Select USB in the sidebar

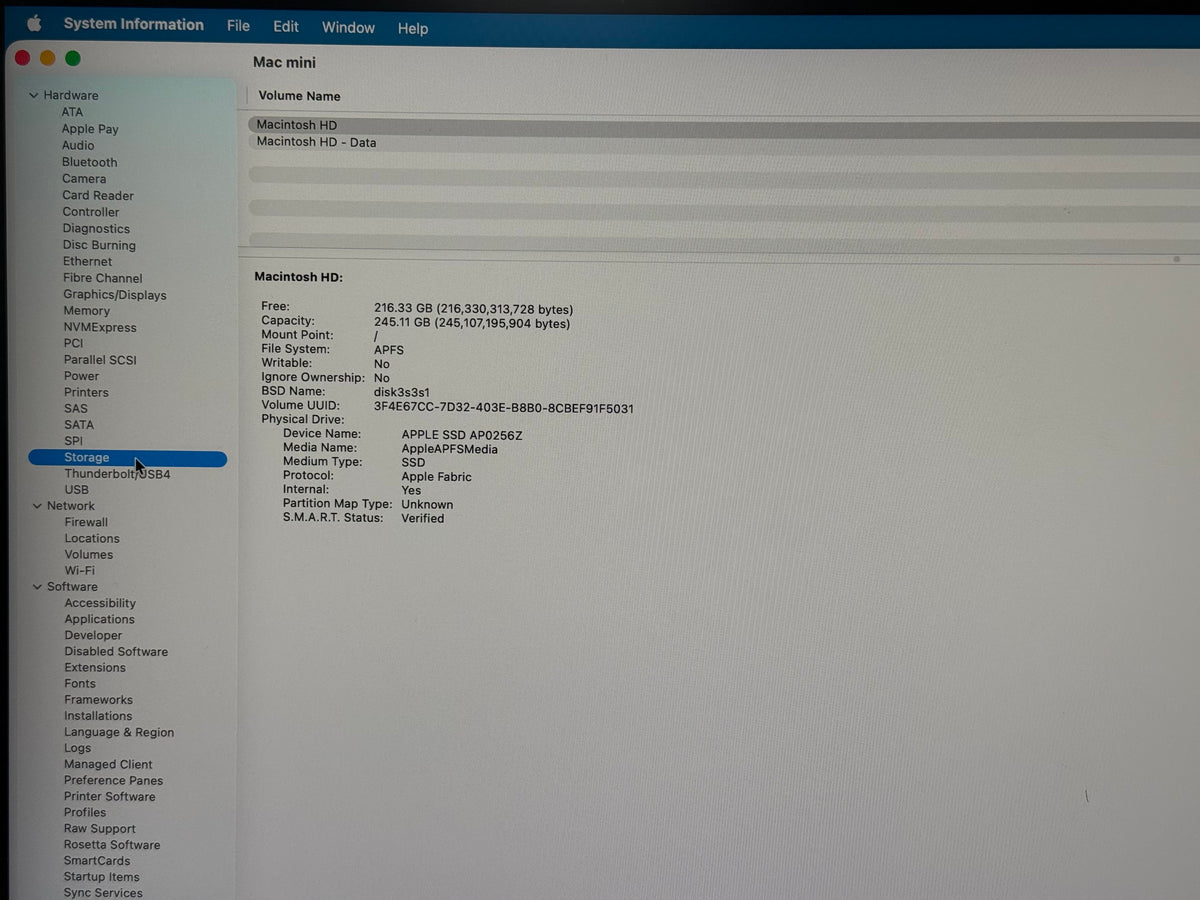pyautogui.click(x=77, y=490)
